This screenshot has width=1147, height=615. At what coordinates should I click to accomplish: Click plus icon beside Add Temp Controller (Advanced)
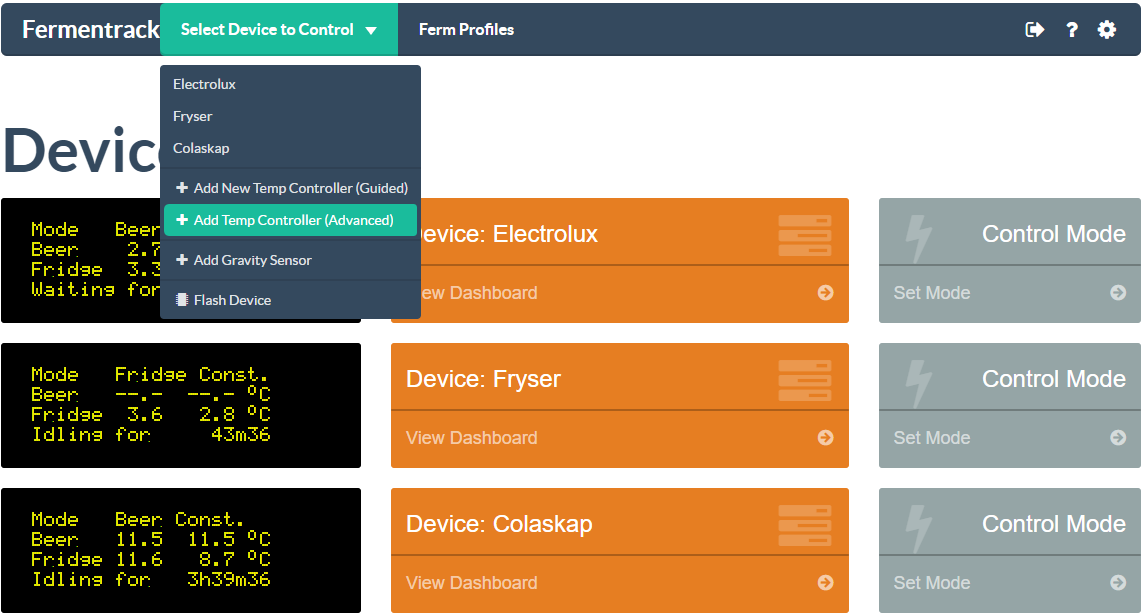182,219
